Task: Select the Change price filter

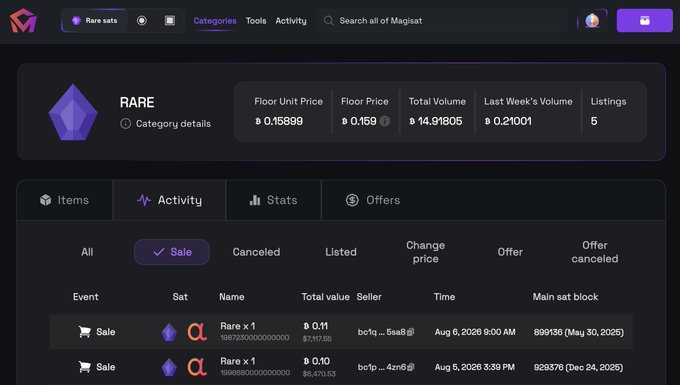Action: [x=425, y=252]
